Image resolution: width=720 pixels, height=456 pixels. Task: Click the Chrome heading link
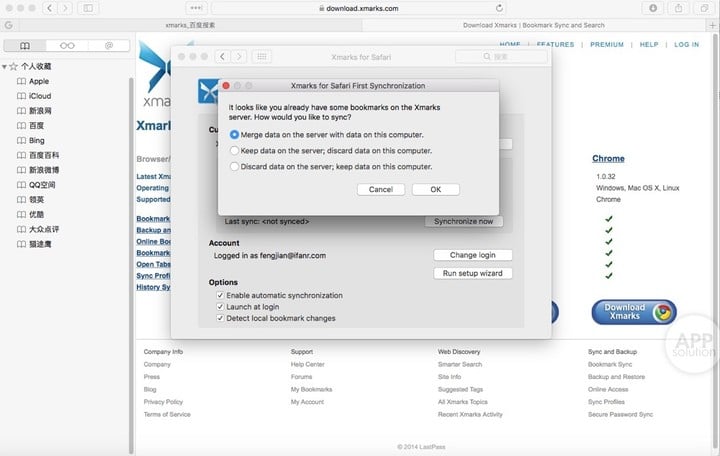(x=608, y=158)
